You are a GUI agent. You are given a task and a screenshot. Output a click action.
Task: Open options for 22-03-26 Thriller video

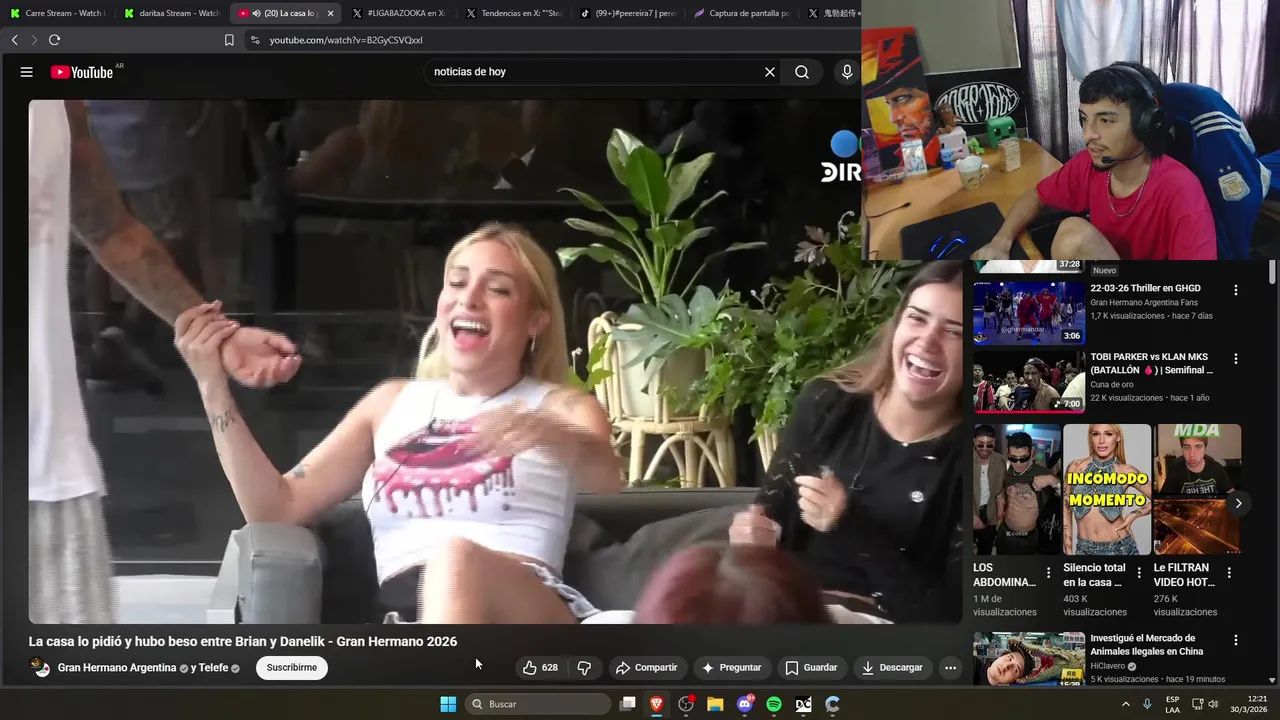point(1236,290)
